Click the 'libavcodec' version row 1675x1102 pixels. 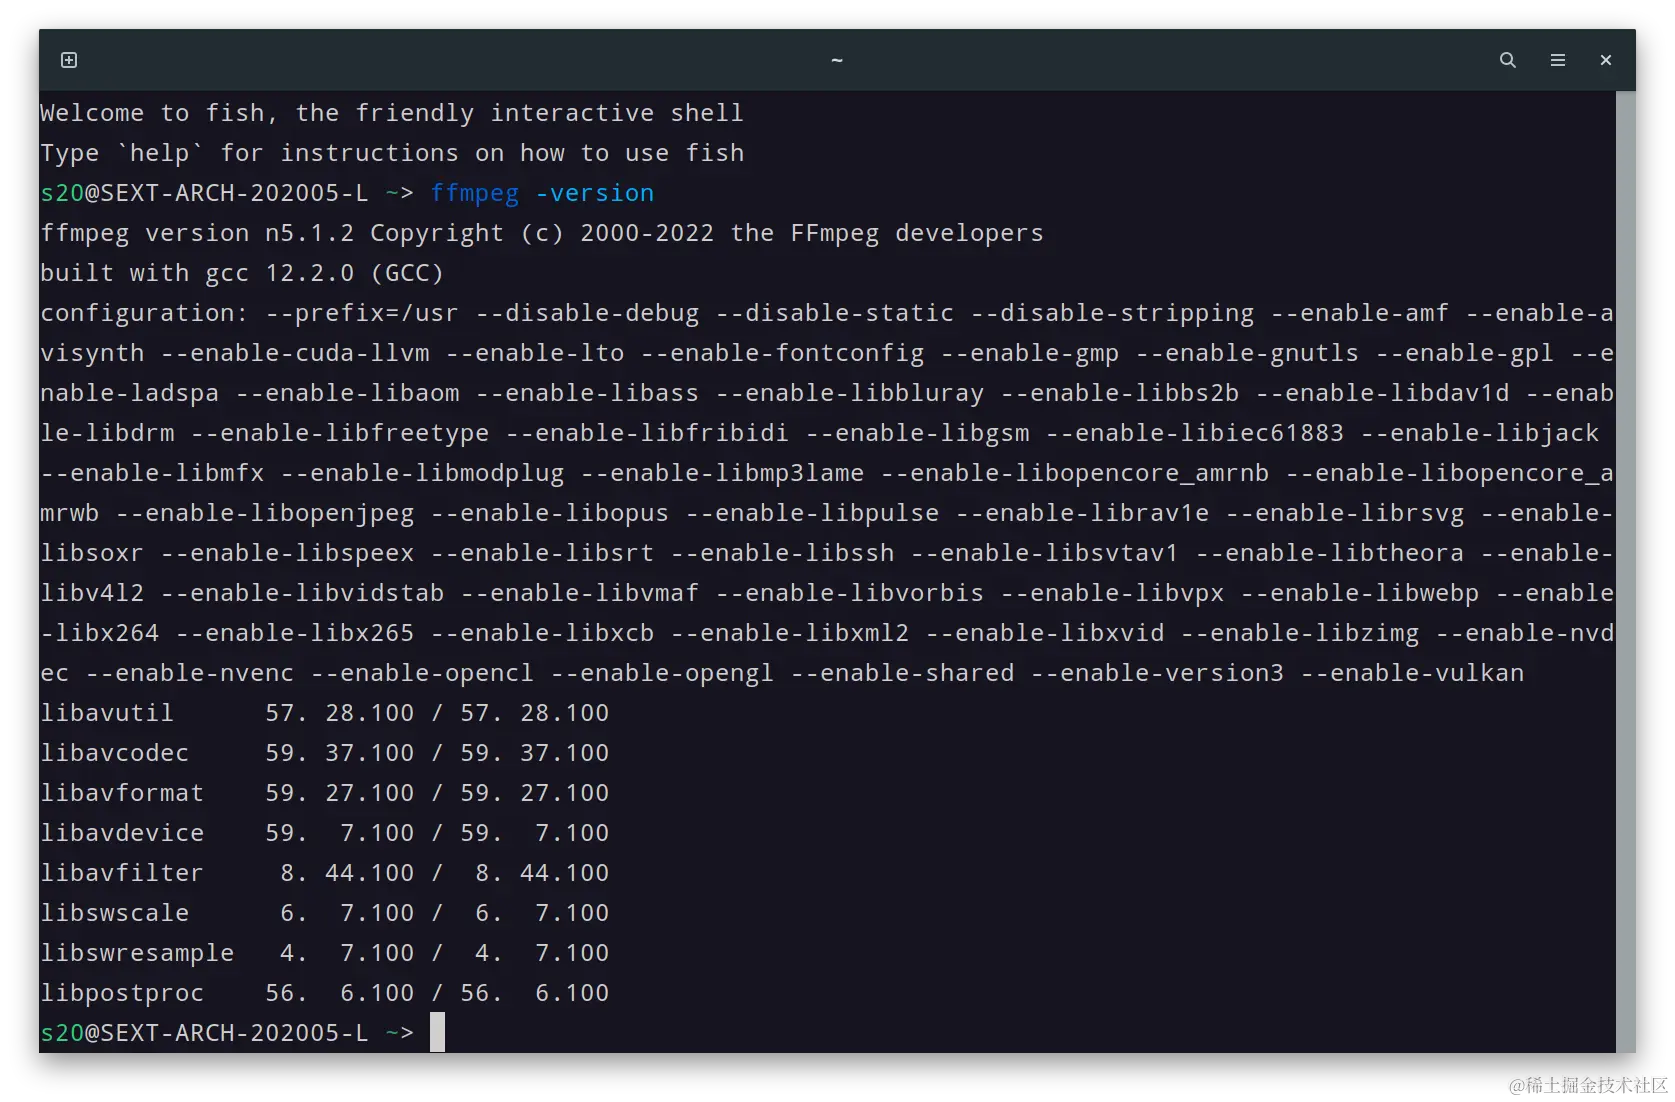pyautogui.click(x=324, y=753)
